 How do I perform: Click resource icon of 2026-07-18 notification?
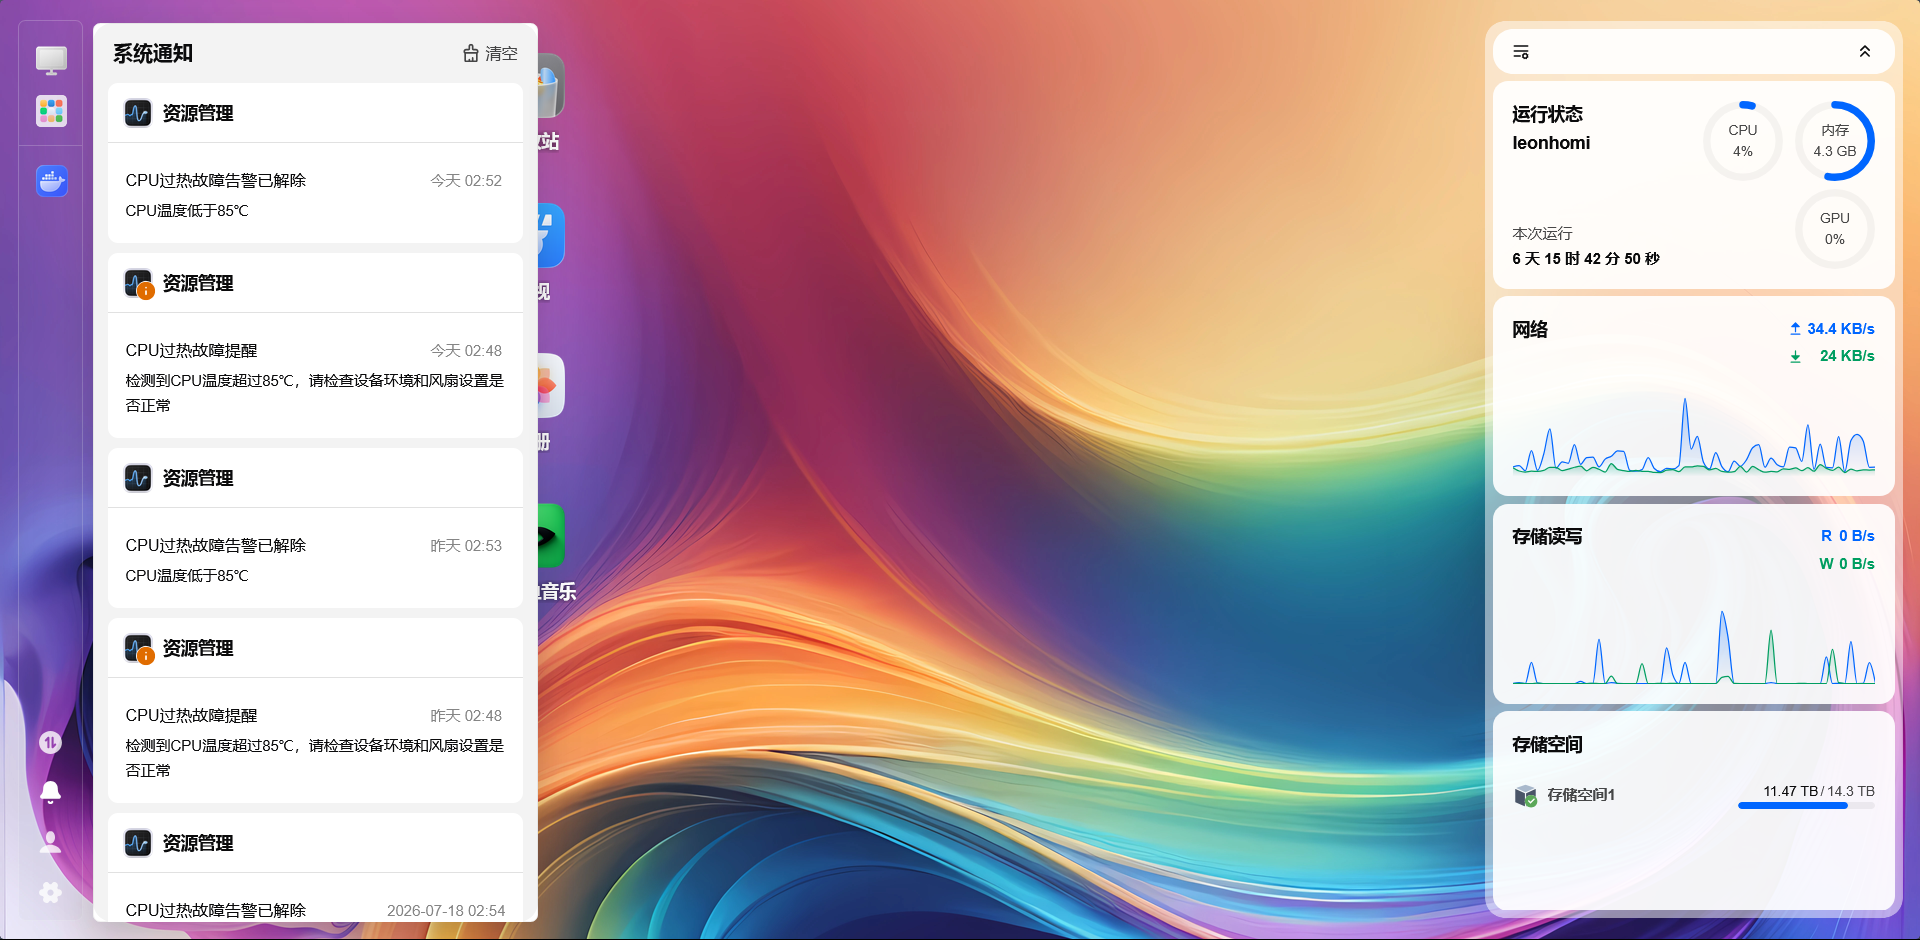pyautogui.click(x=138, y=843)
